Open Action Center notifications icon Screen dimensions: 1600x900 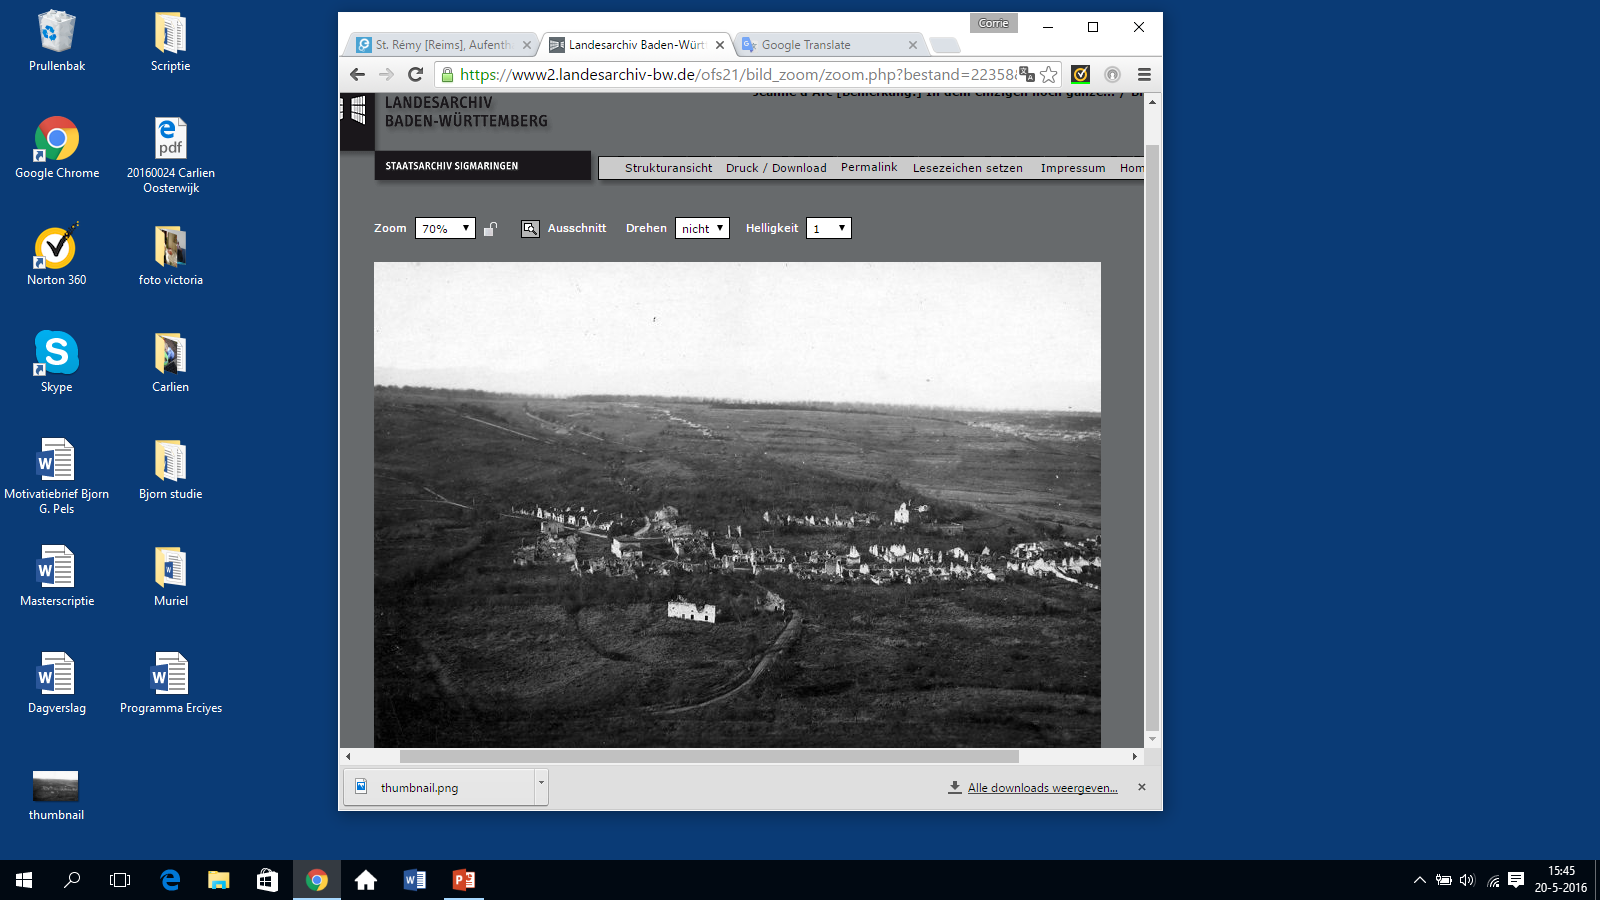tap(1516, 880)
